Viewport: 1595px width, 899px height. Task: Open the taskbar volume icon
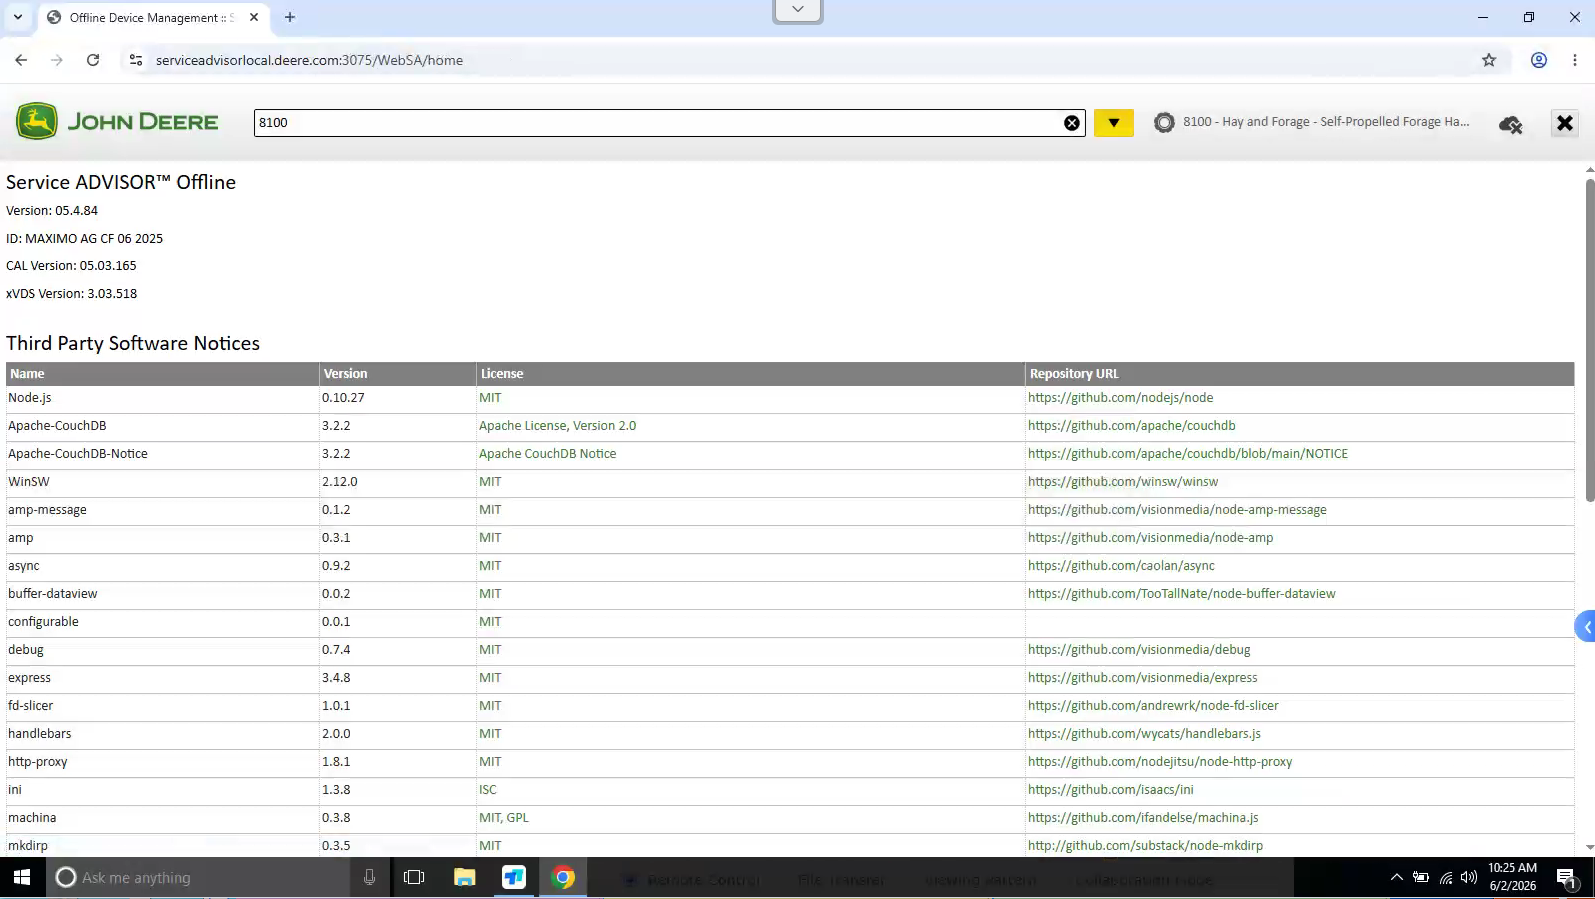pyautogui.click(x=1469, y=877)
